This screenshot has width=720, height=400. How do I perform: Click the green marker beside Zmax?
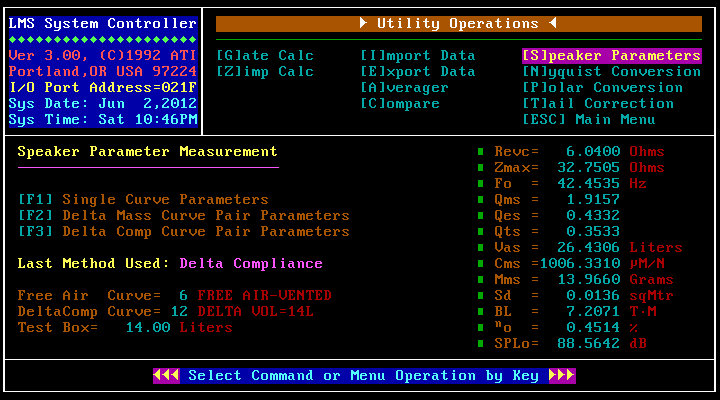pyautogui.click(x=480, y=168)
